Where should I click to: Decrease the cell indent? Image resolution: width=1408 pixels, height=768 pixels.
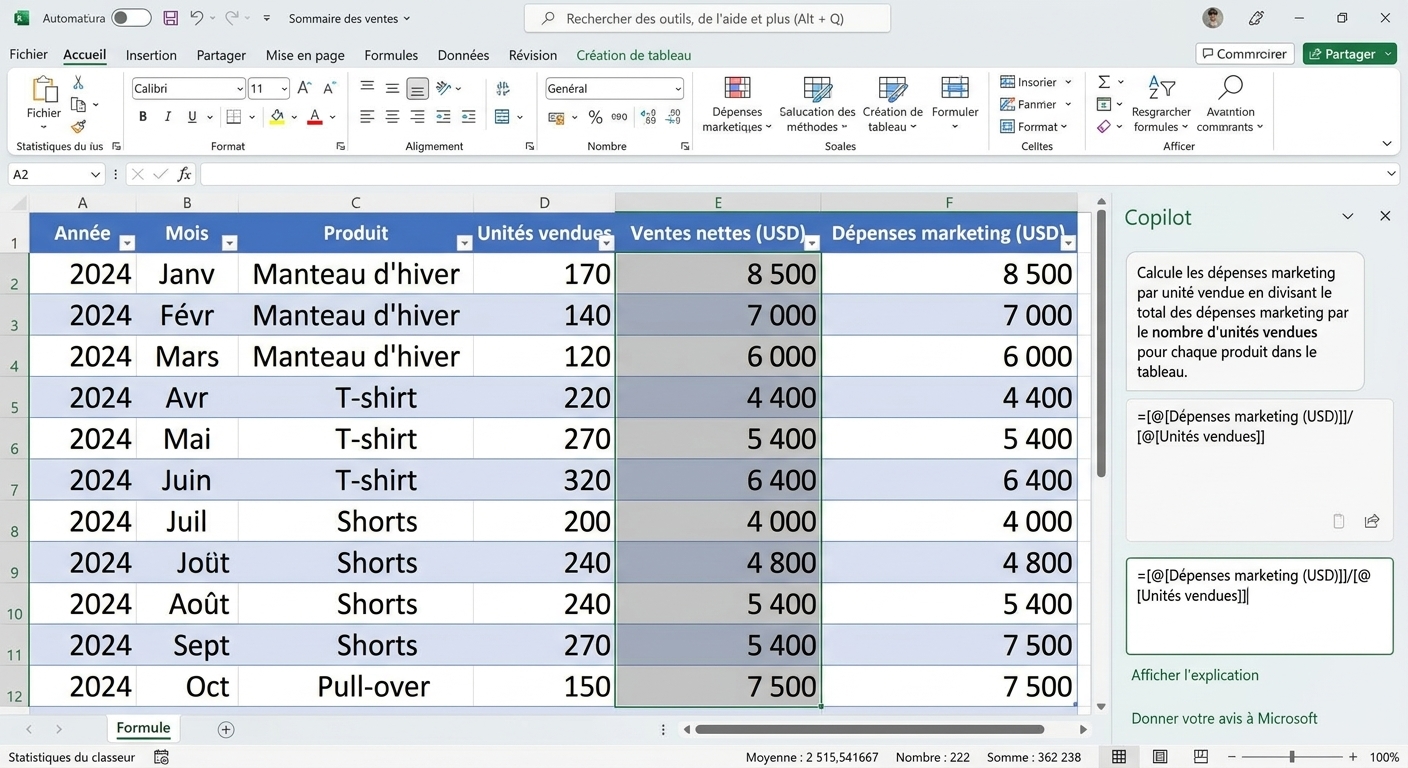[x=443, y=117]
